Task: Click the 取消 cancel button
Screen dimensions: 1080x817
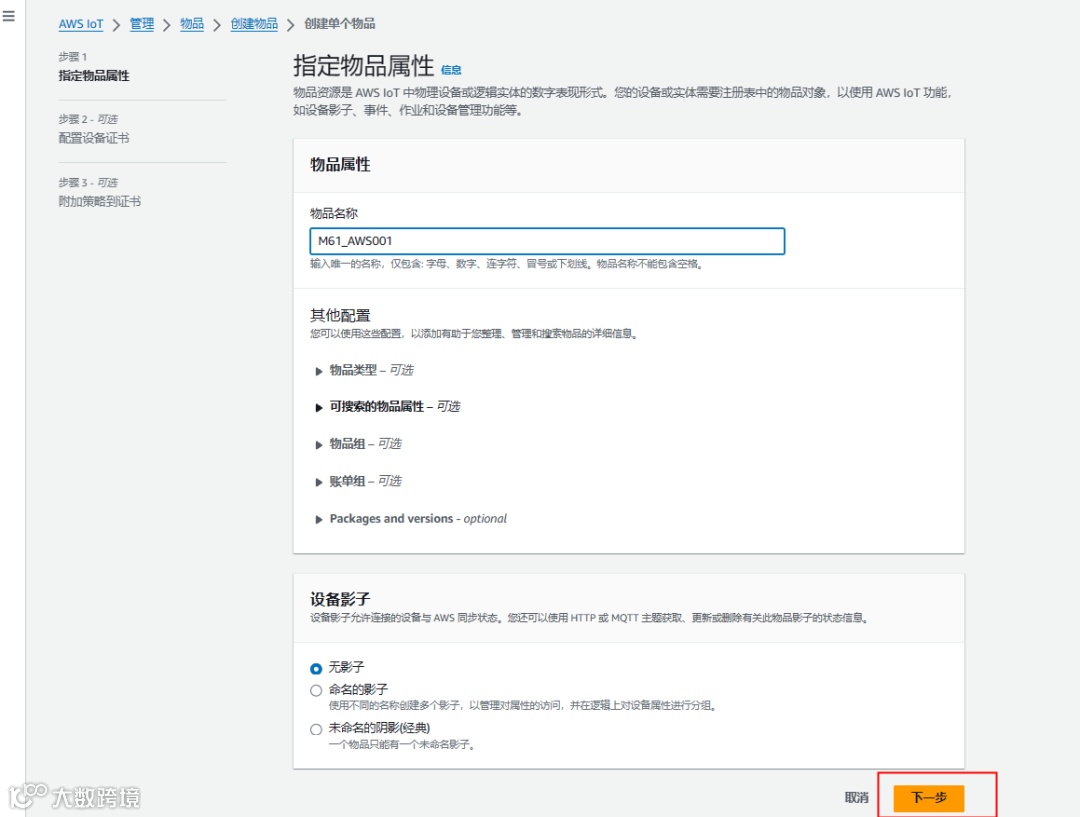Action: pos(856,798)
